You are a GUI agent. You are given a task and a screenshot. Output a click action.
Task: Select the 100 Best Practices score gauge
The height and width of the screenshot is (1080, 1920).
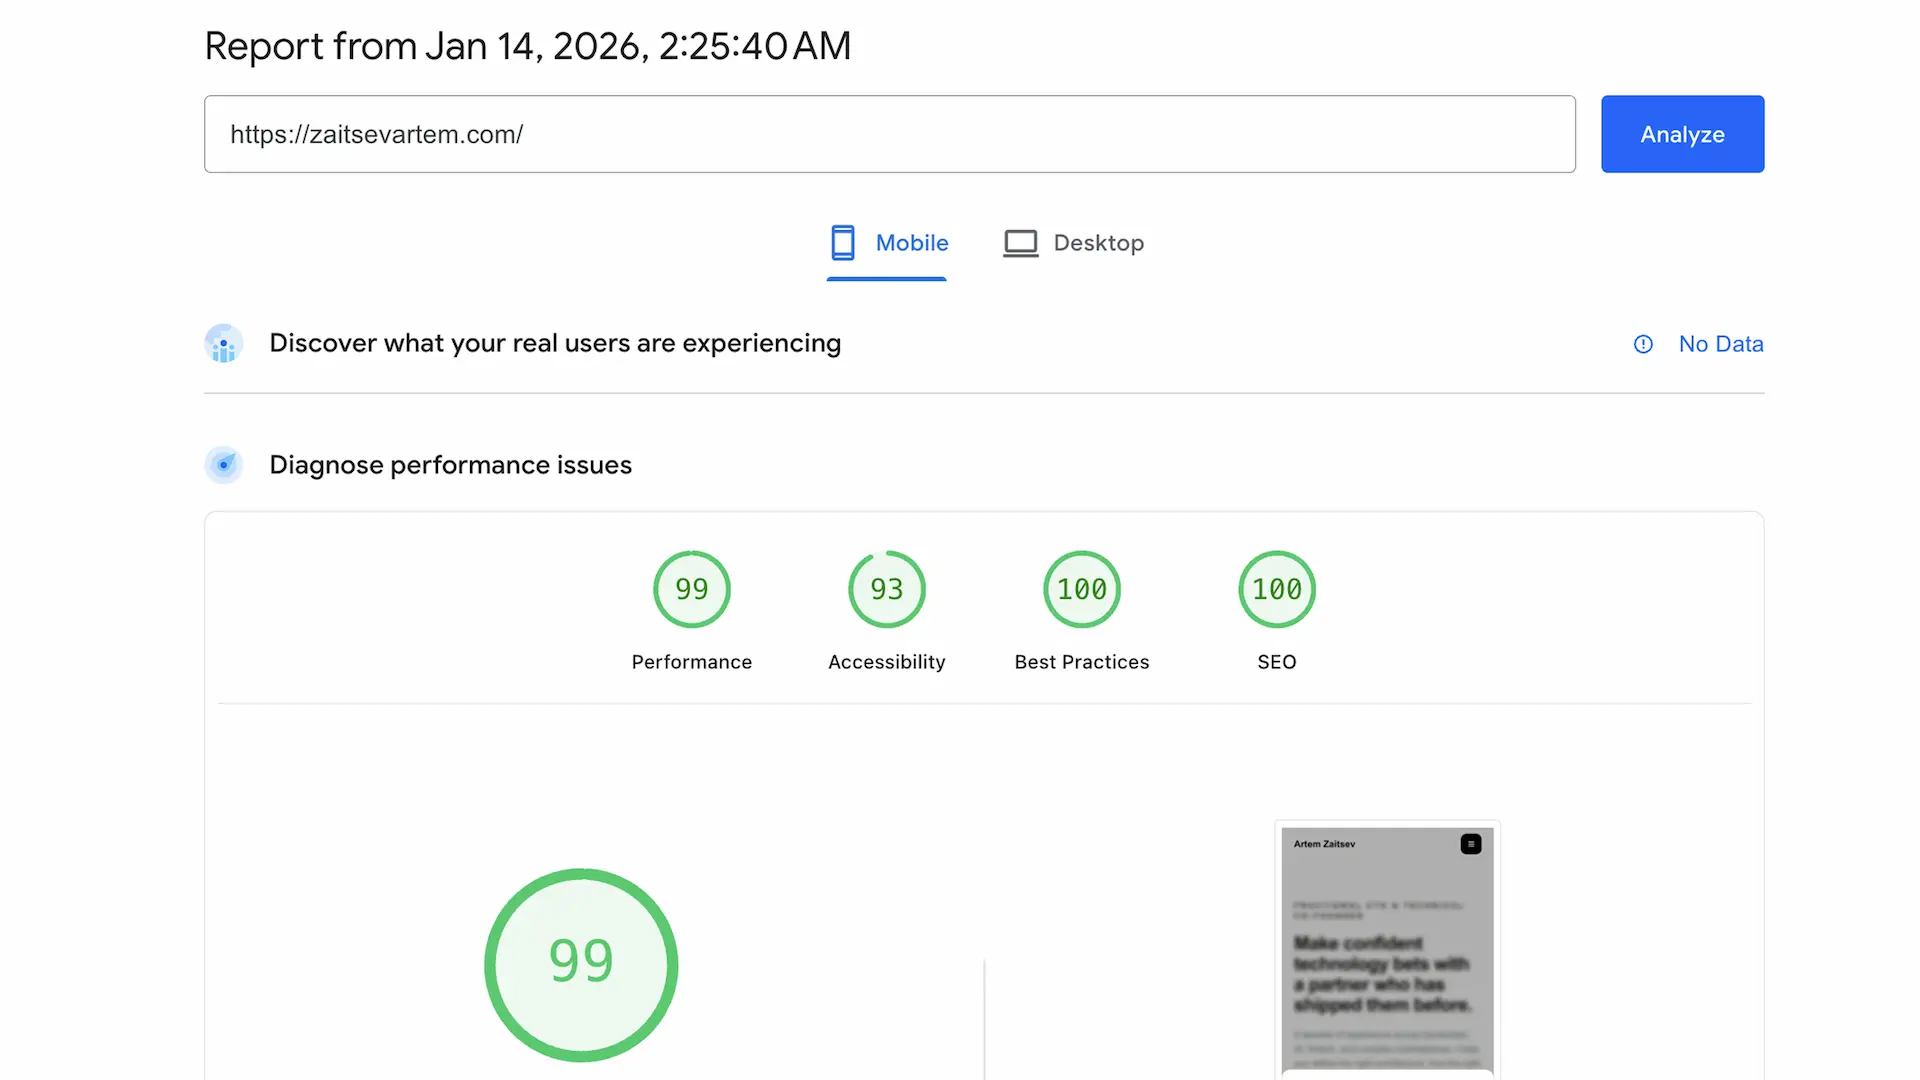pos(1081,589)
